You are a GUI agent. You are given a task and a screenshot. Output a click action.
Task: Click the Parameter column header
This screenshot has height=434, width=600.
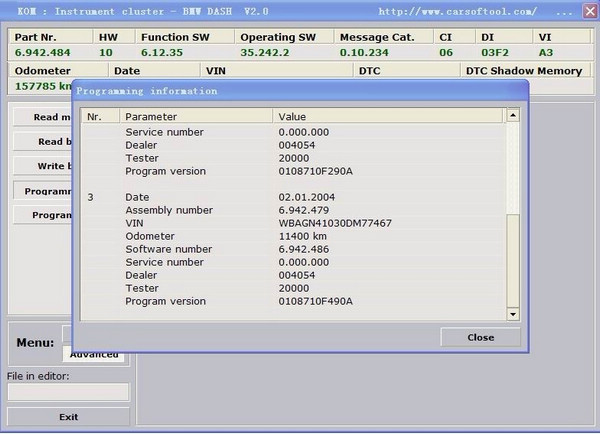[196, 116]
